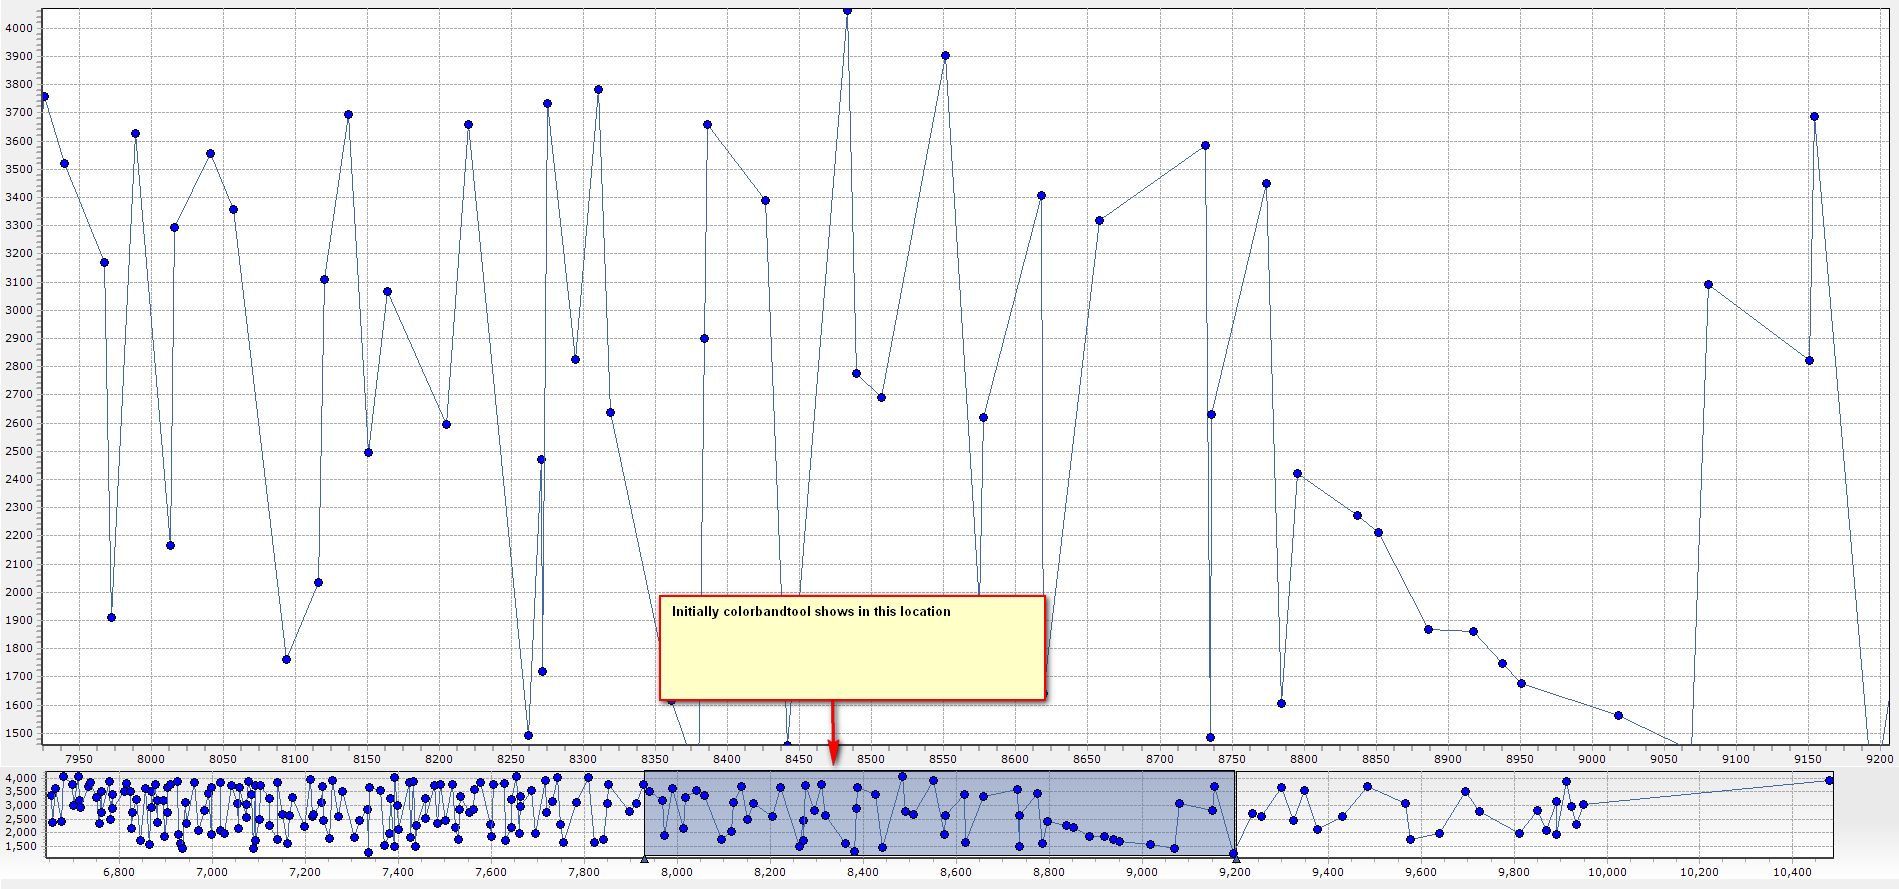The width and height of the screenshot is (1899, 889).
Task: Click the 3410 data point near 8620
Action: click(x=1041, y=195)
